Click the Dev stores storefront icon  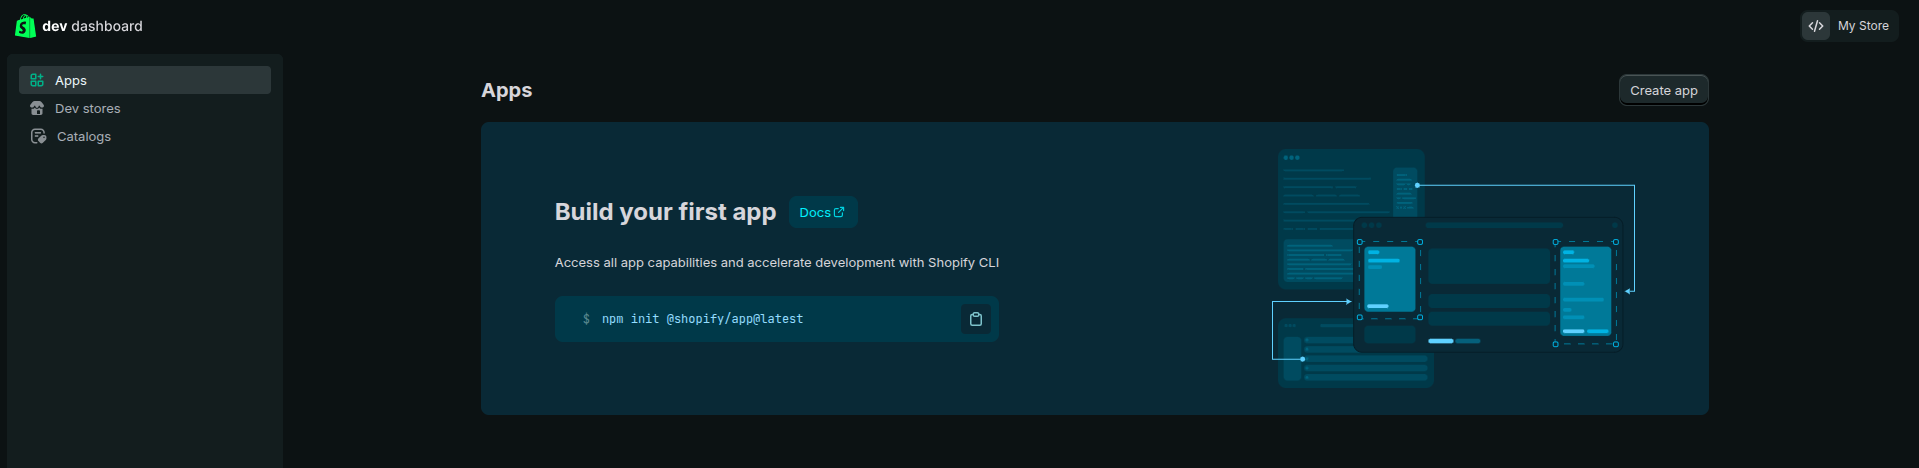tap(37, 108)
